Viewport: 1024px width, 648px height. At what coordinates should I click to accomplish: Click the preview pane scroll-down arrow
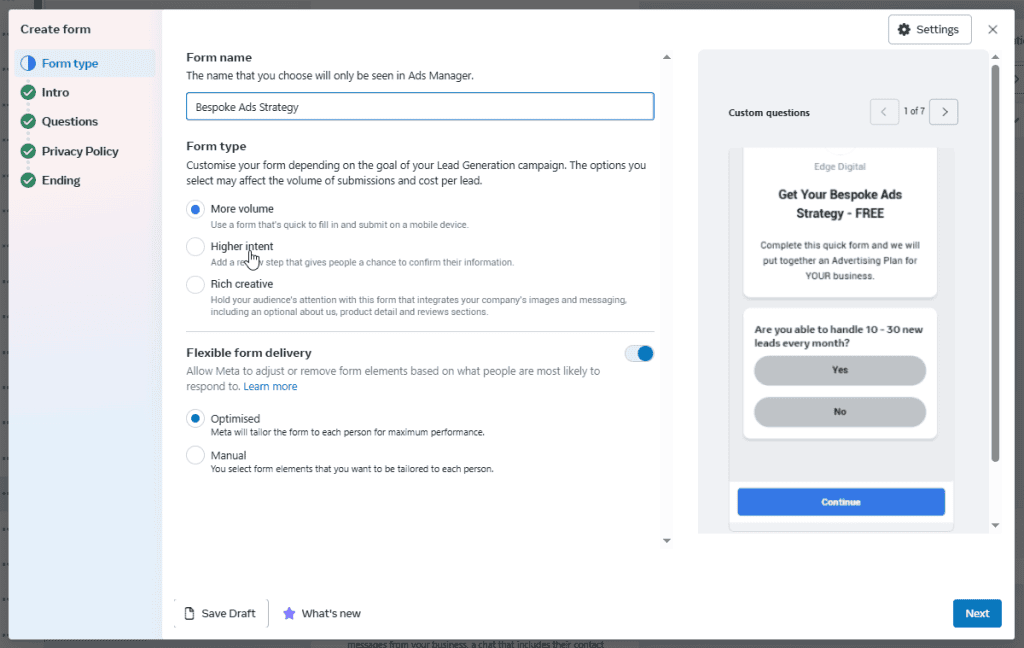pyautogui.click(x=995, y=525)
